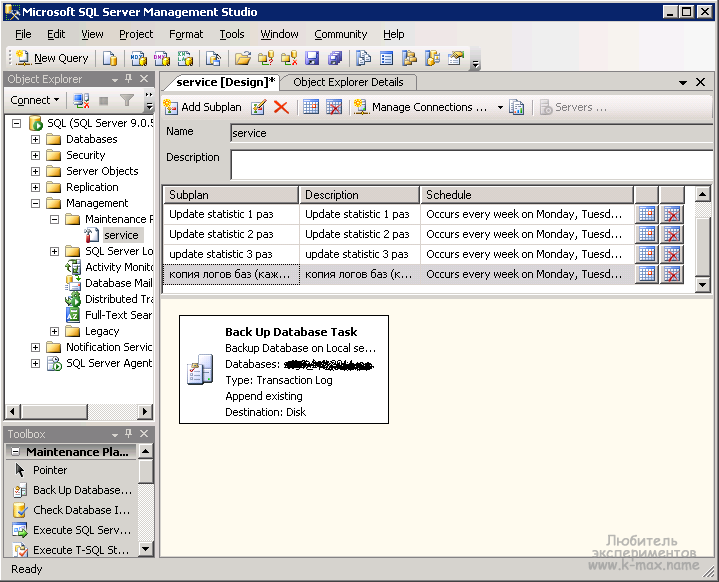Image resolution: width=719 pixels, height=582 pixels.
Task: Expand the Security node
Action: (35, 155)
